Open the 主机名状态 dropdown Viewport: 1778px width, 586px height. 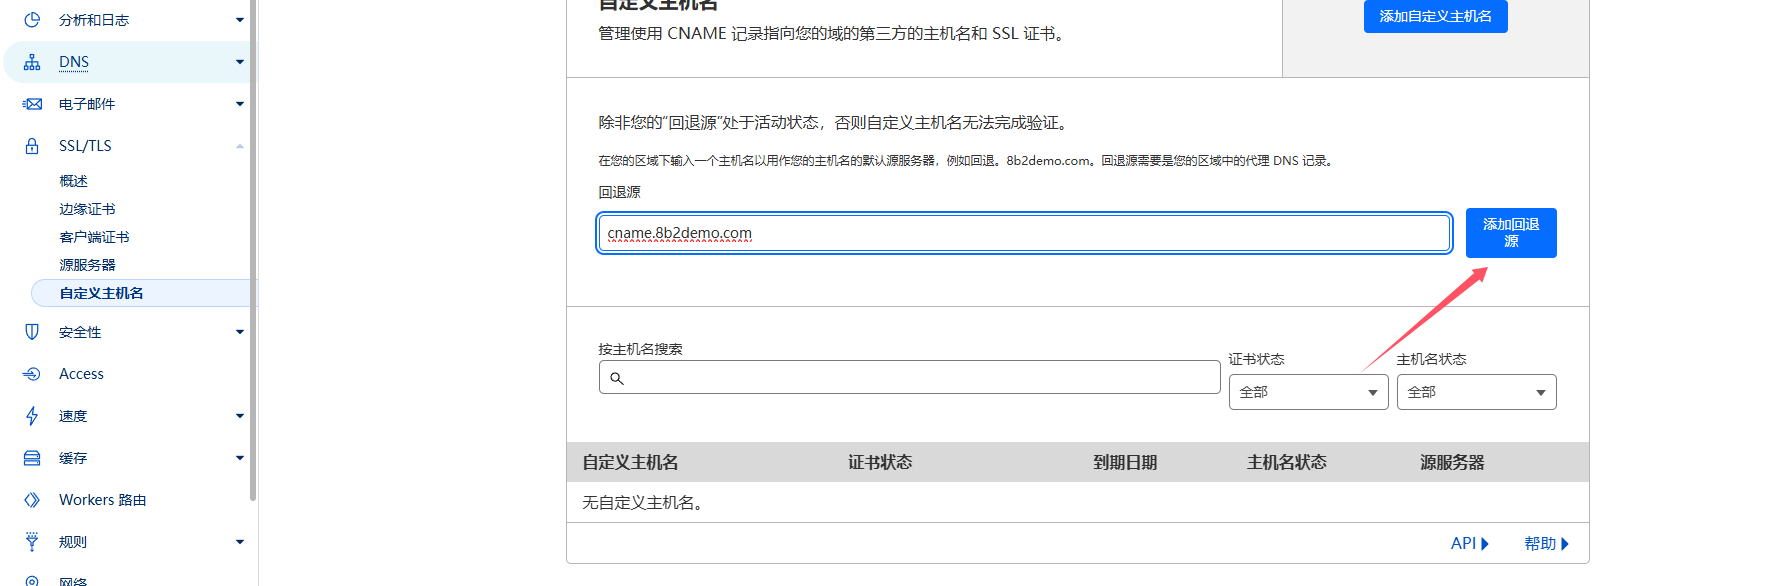coord(1475,391)
